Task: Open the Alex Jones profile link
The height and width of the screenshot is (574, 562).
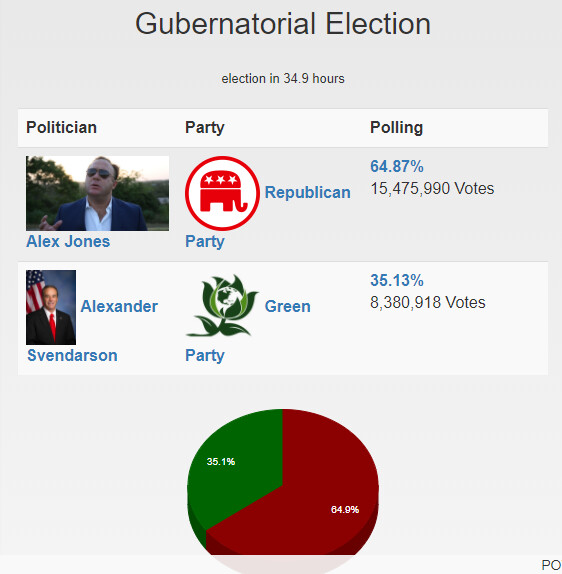Action: click(68, 242)
